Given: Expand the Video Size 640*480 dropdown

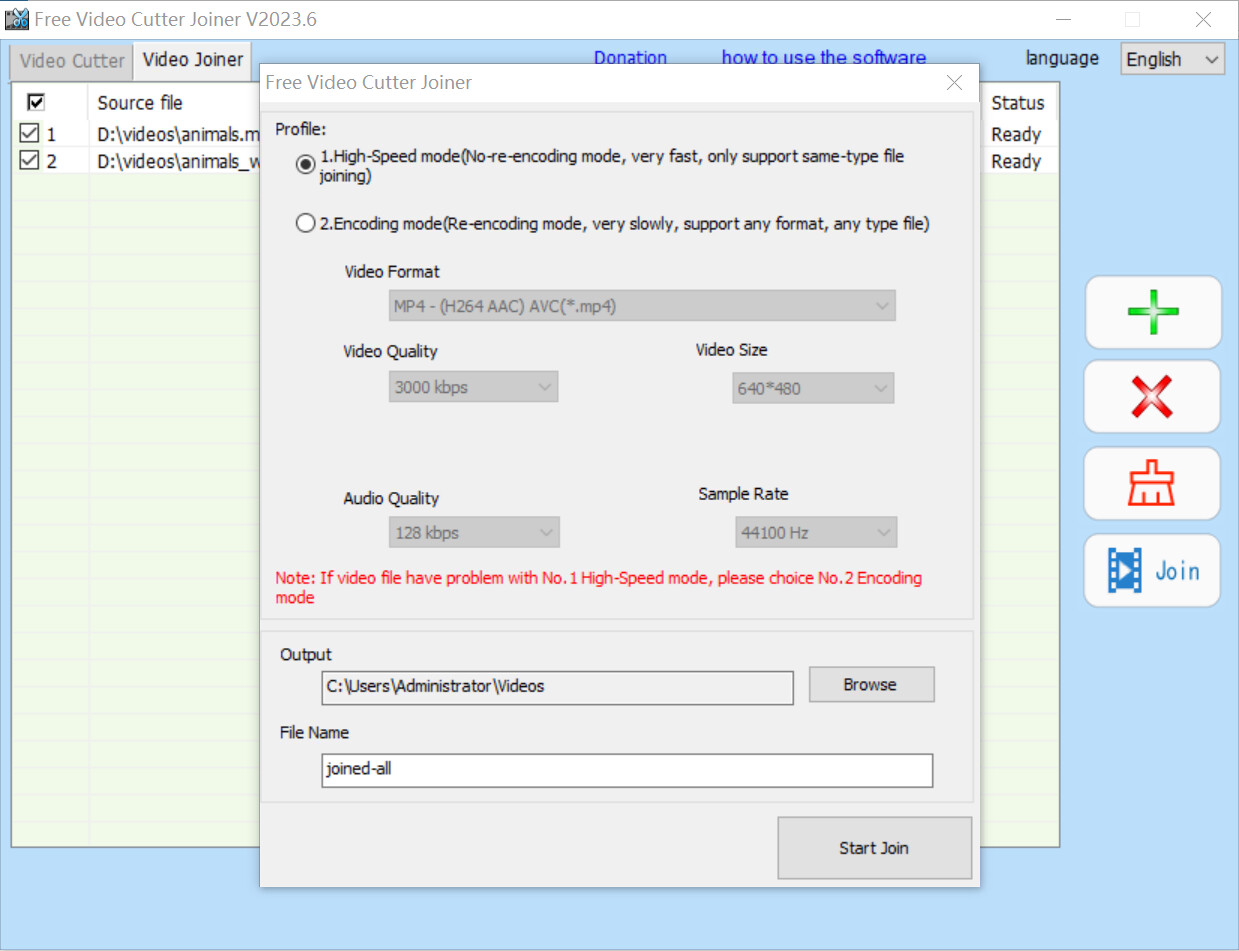Looking at the screenshot, I should (813, 388).
